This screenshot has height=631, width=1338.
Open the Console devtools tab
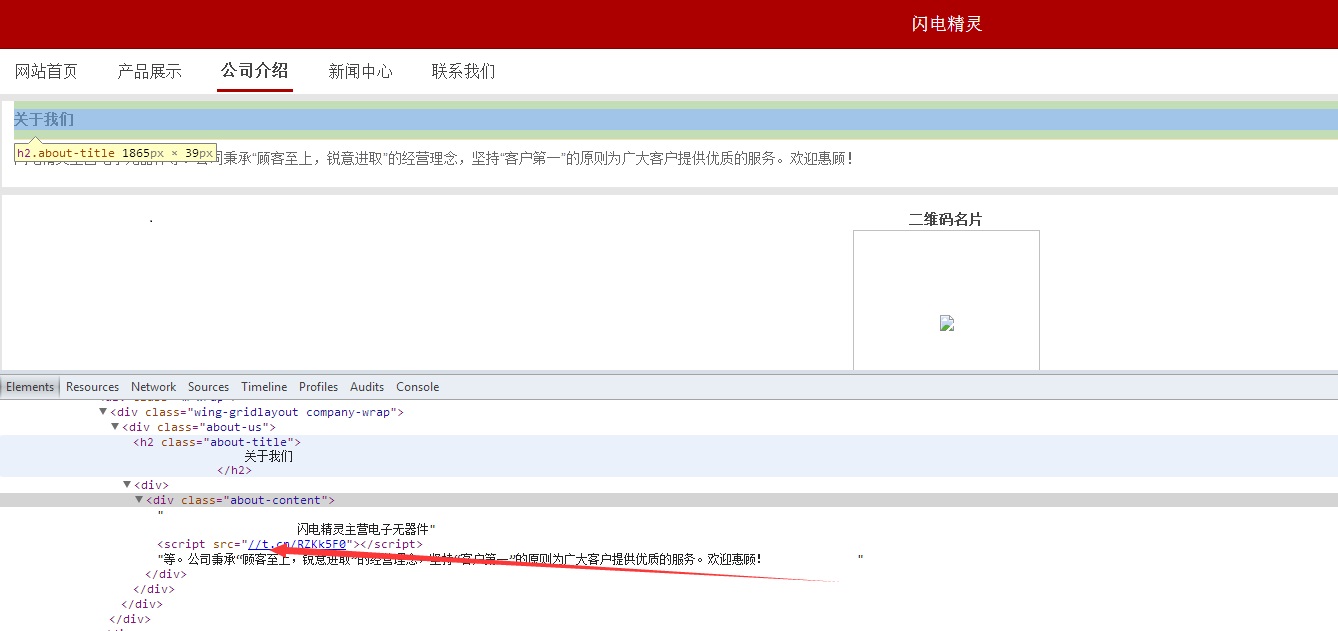coord(417,387)
